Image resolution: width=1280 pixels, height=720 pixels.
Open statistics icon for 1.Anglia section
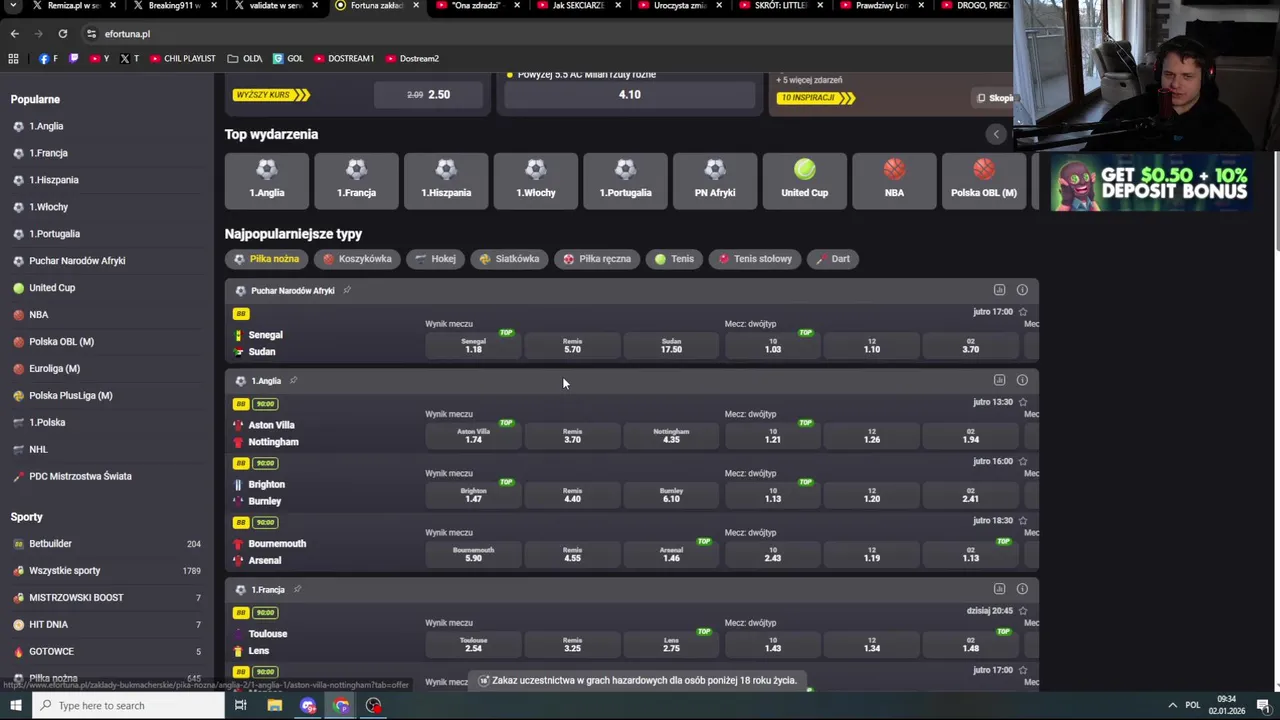click(999, 380)
